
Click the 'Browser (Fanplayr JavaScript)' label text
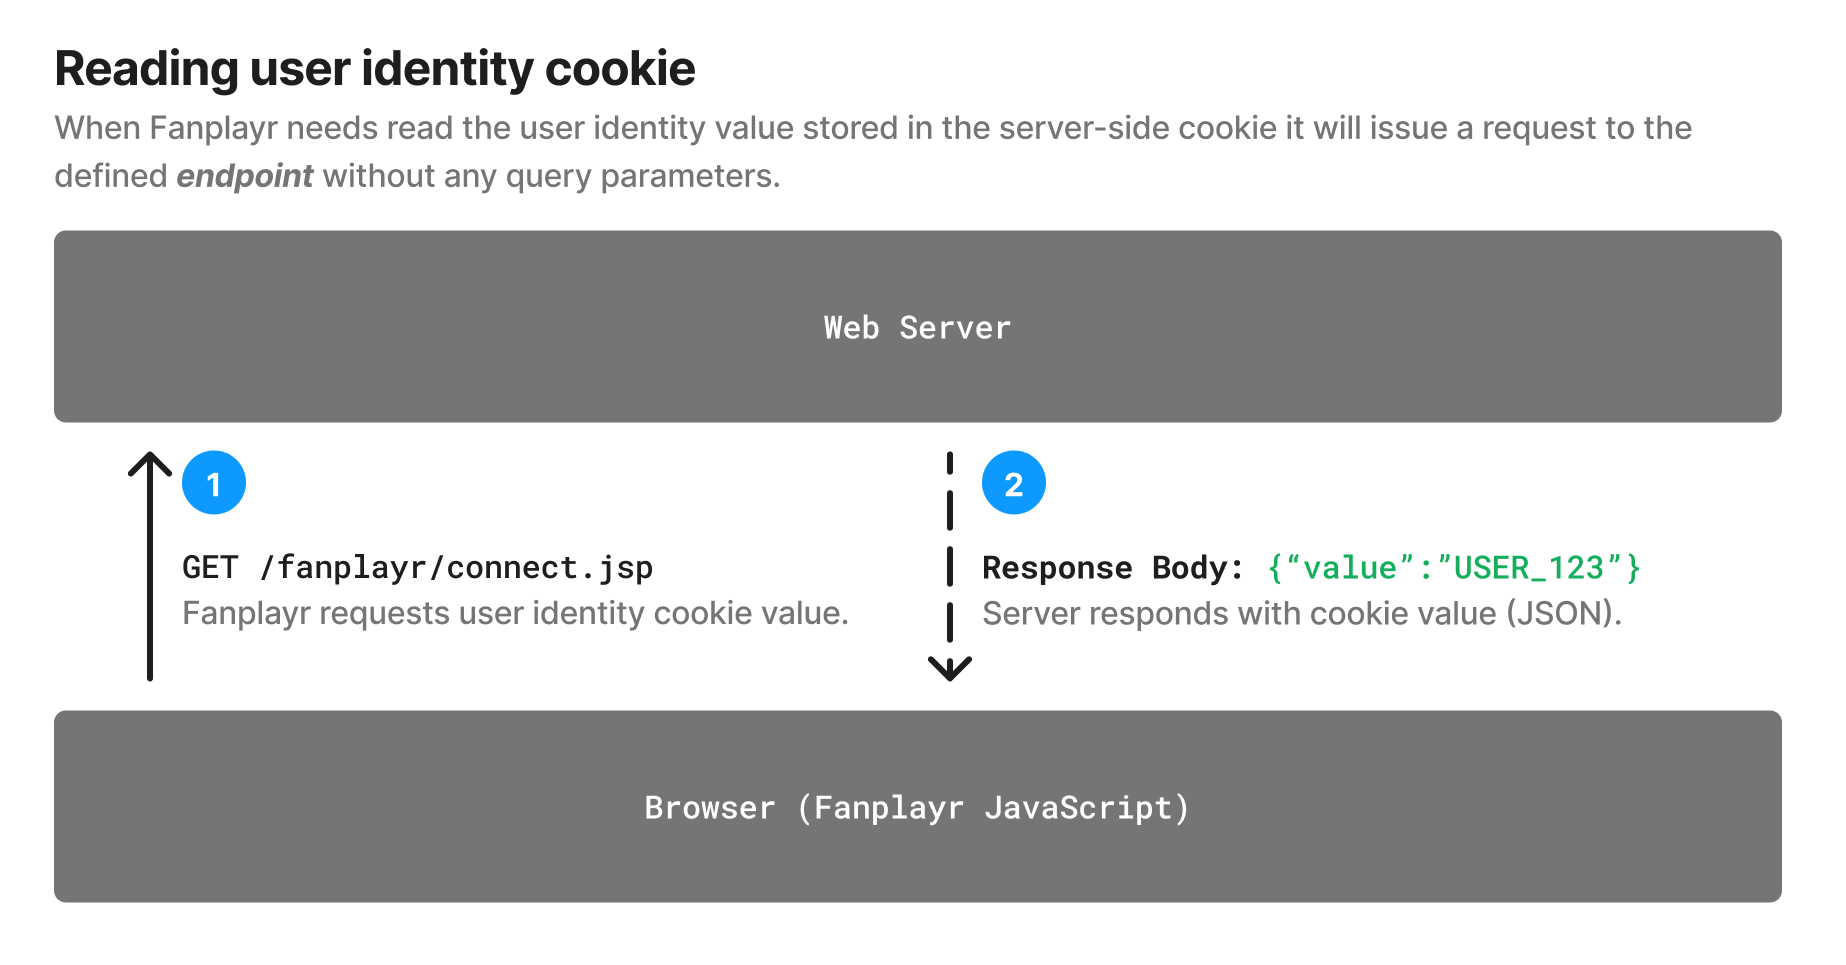[x=917, y=808]
